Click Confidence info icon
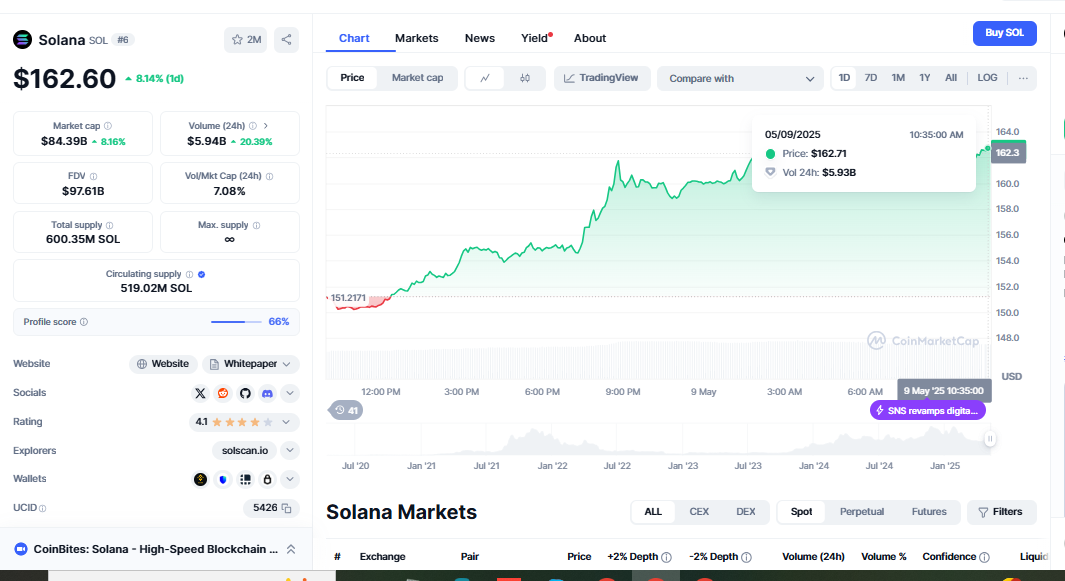 [x=984, y=557]
